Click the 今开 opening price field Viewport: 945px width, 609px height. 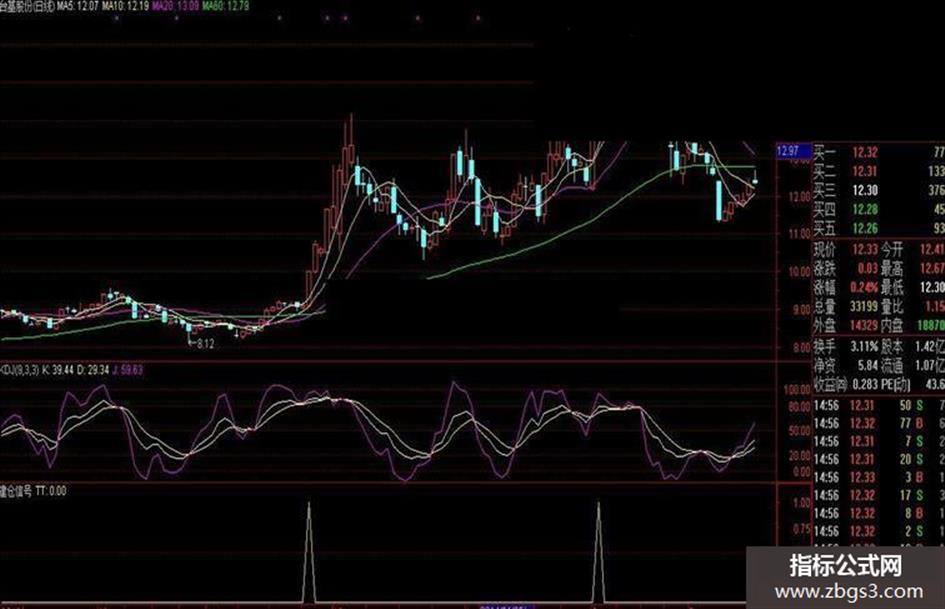912,249
